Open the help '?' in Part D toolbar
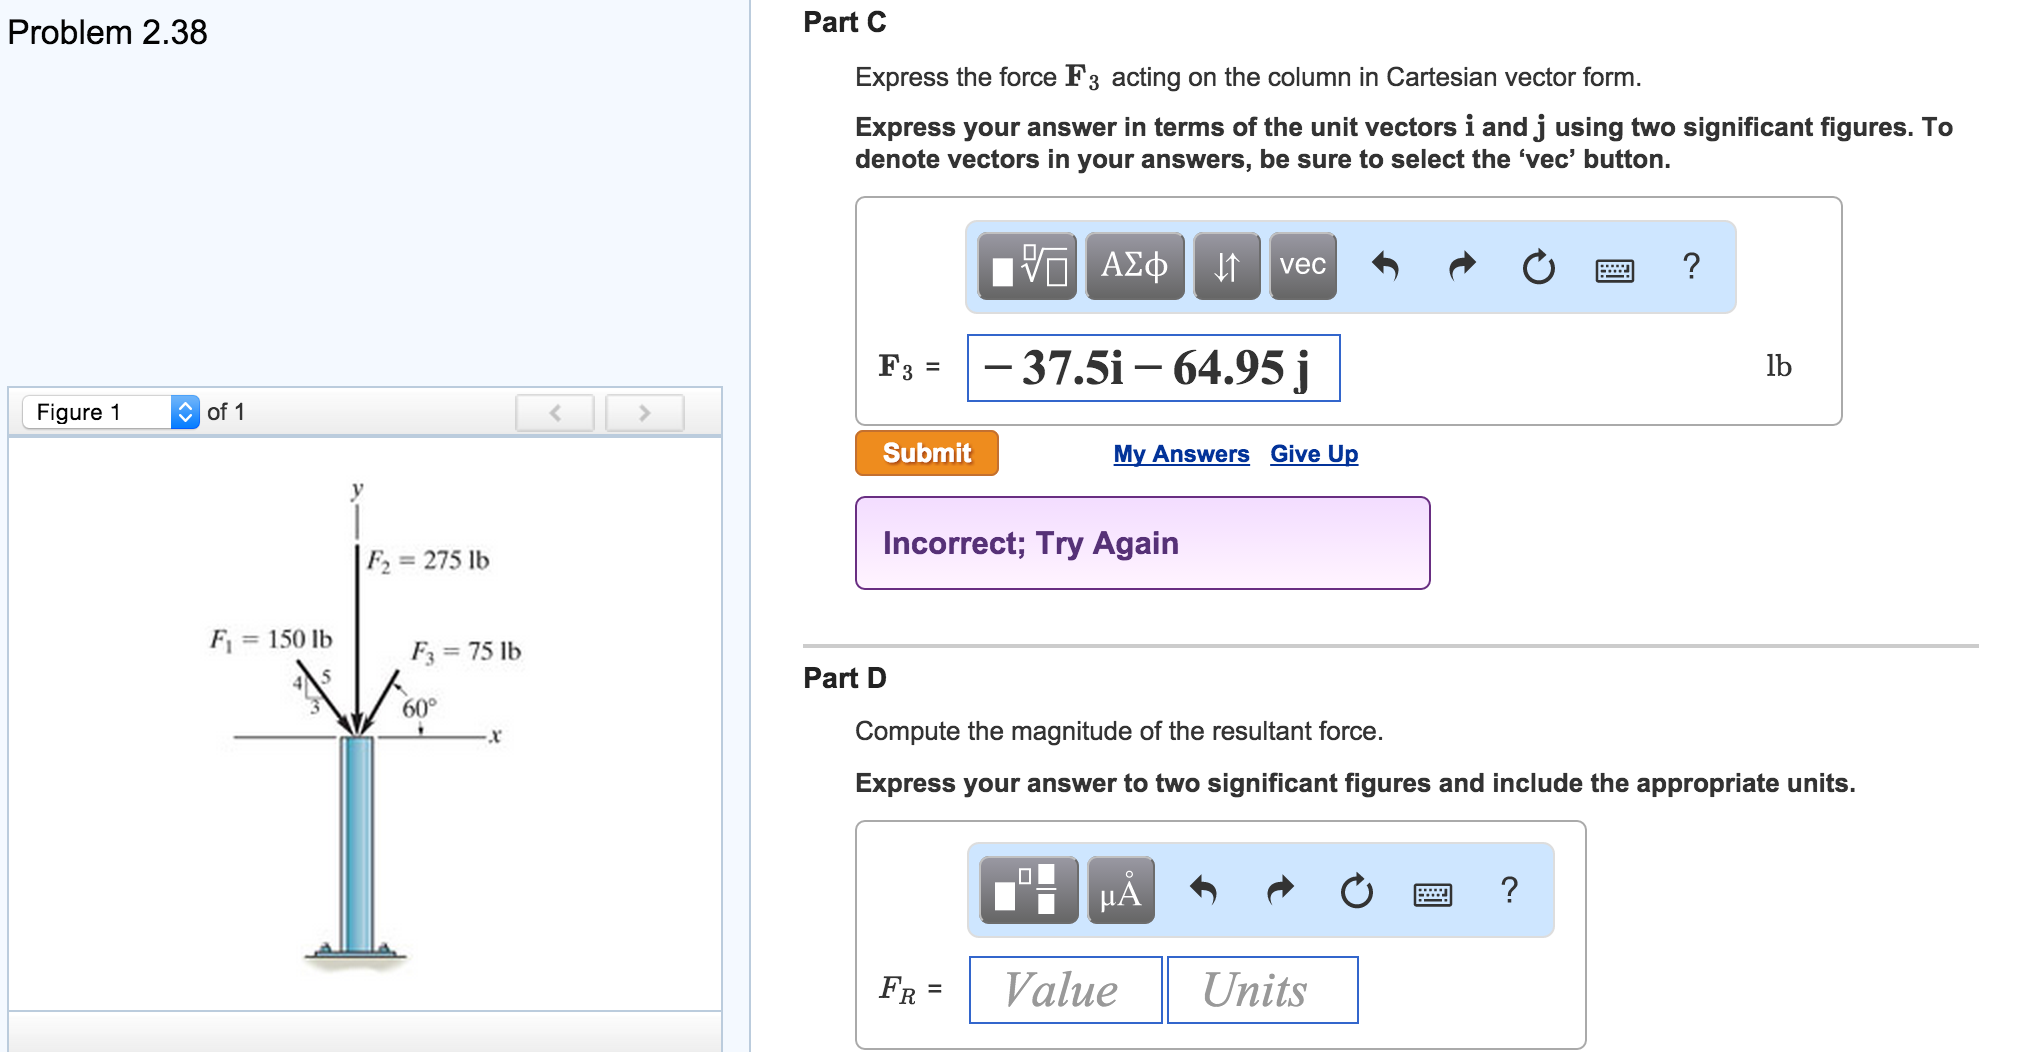The image size is (2017, 1052). [1510, 891]
